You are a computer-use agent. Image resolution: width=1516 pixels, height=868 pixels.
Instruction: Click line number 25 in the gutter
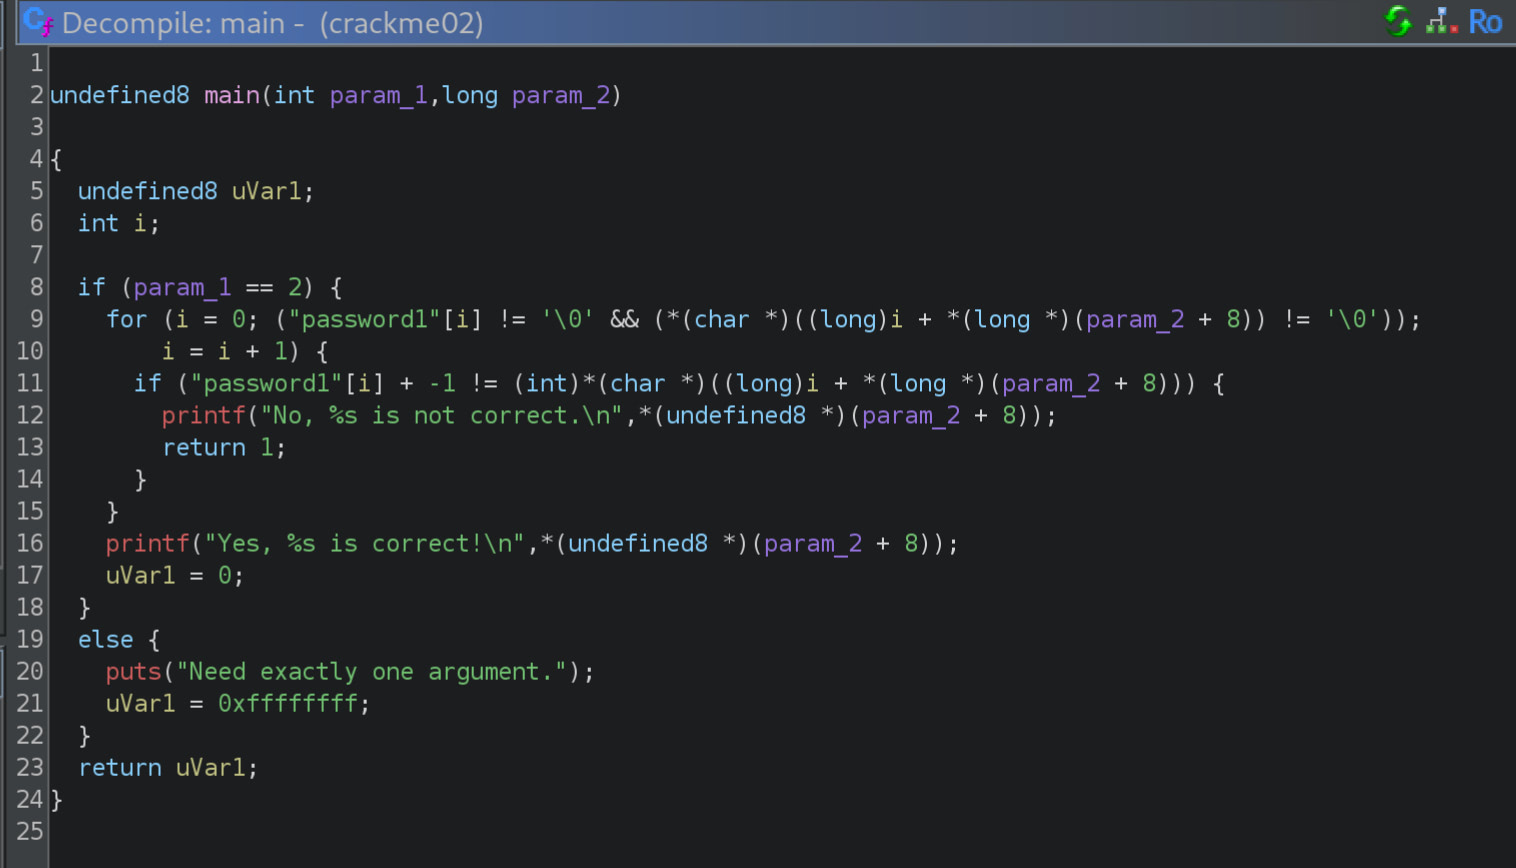tap(30, 832)
